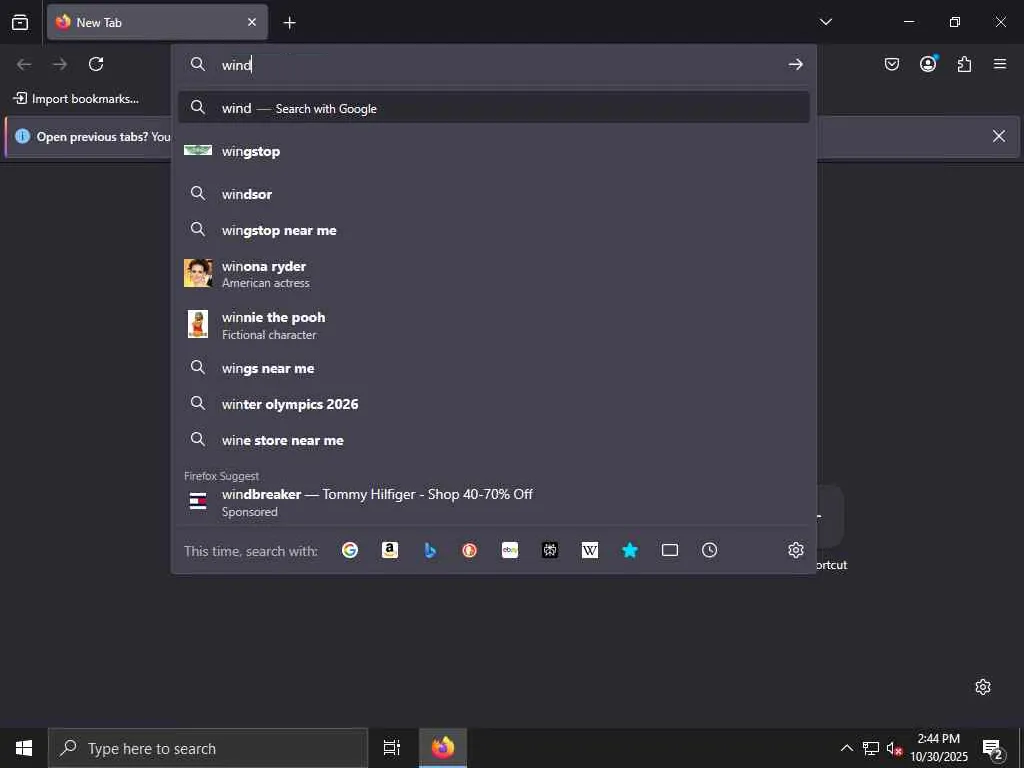Click the go arrow in address bar
Image resolution: width=1024 pixels, height=768 pixels.
795,64
